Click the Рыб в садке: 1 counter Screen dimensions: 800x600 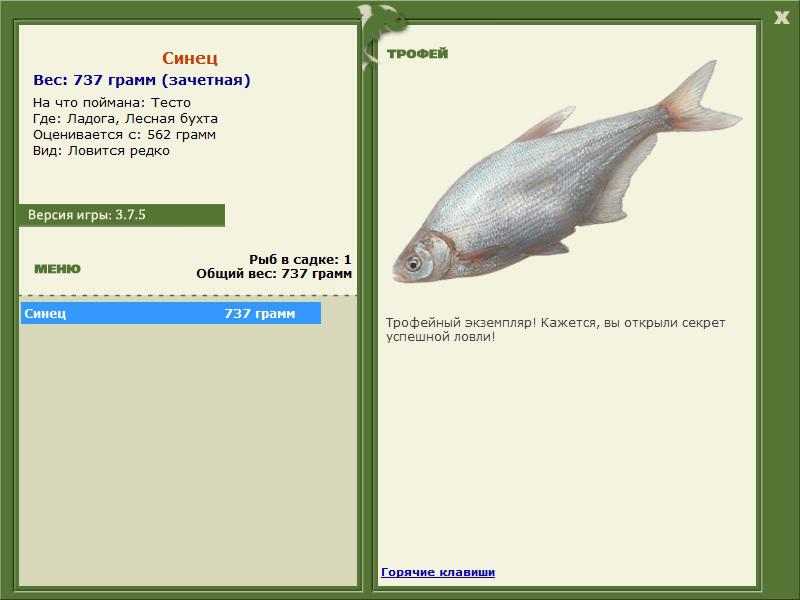[300, 259]
